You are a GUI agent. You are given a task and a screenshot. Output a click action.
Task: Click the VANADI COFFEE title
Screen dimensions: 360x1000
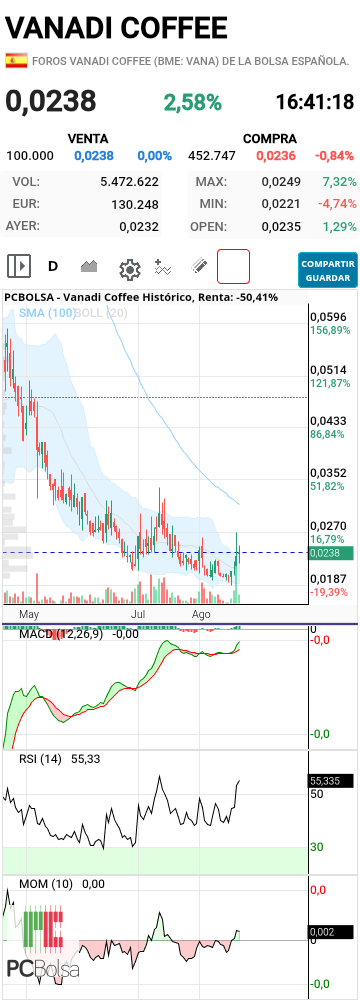(x=116, y=28)
